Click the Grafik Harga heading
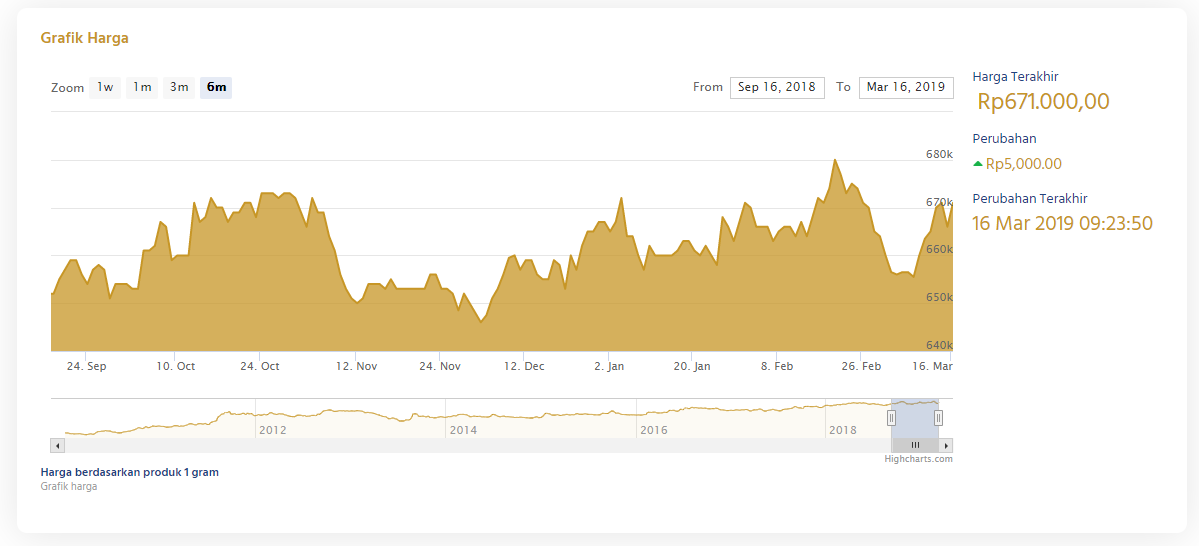The width and height of the screenshot is (1199, 546). (x=84, y=38)
